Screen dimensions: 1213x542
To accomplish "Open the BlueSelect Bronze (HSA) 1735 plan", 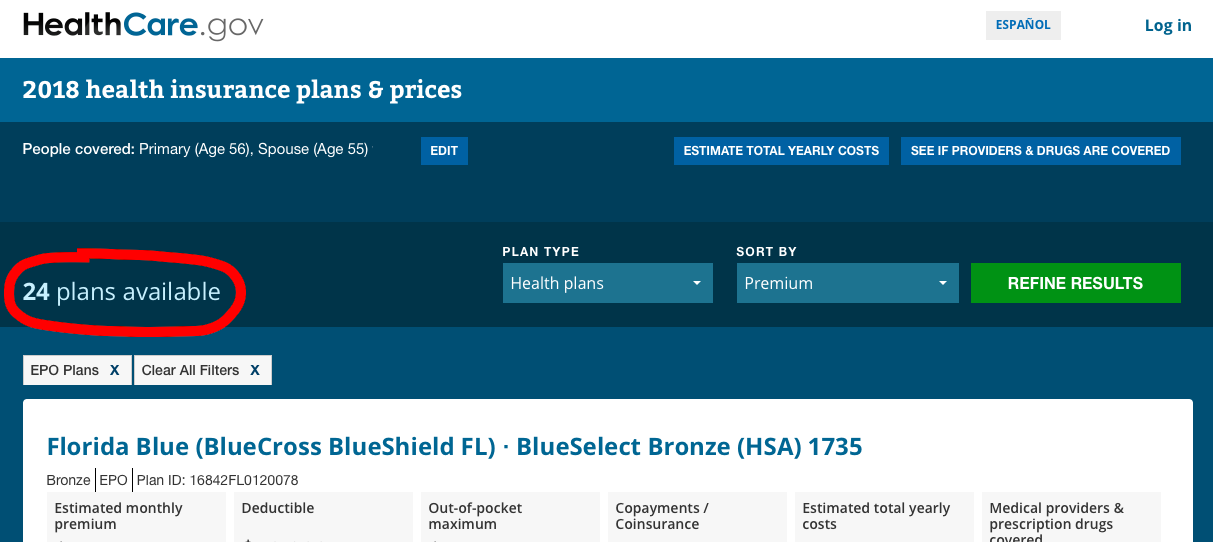I will (454, 446).
